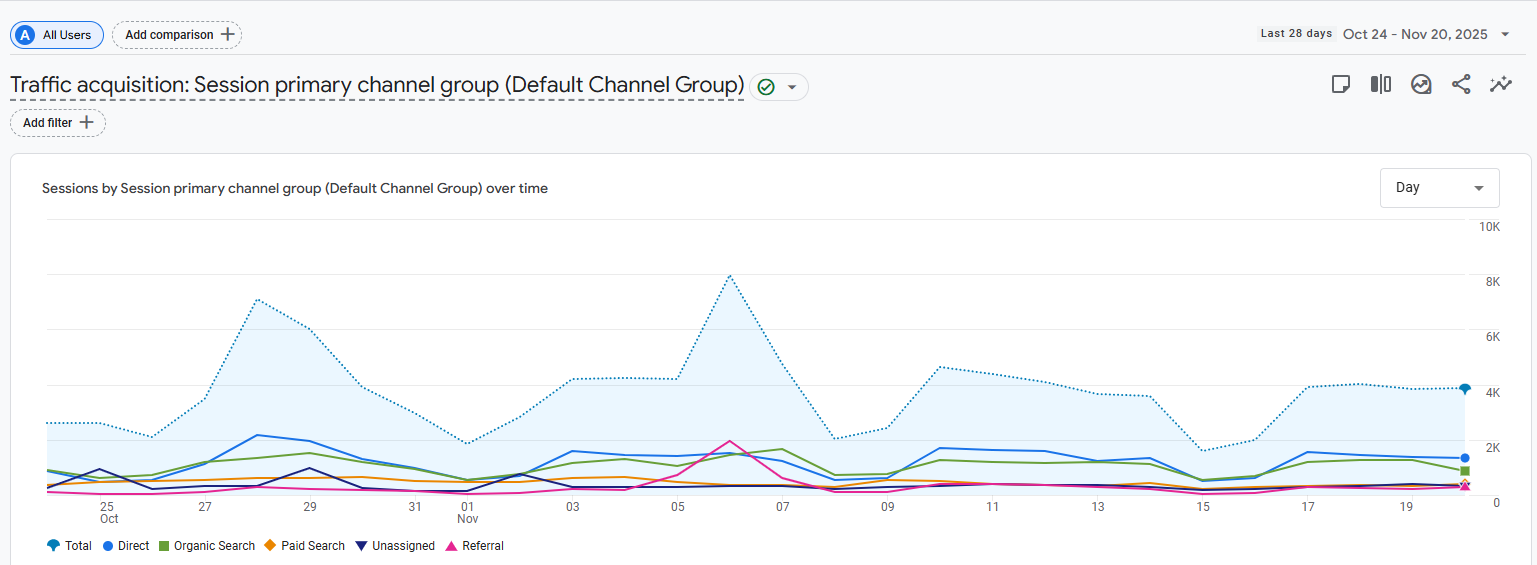
Task: Click the 'A' avatar badge on All Users
Action: (x=25, y=35)
